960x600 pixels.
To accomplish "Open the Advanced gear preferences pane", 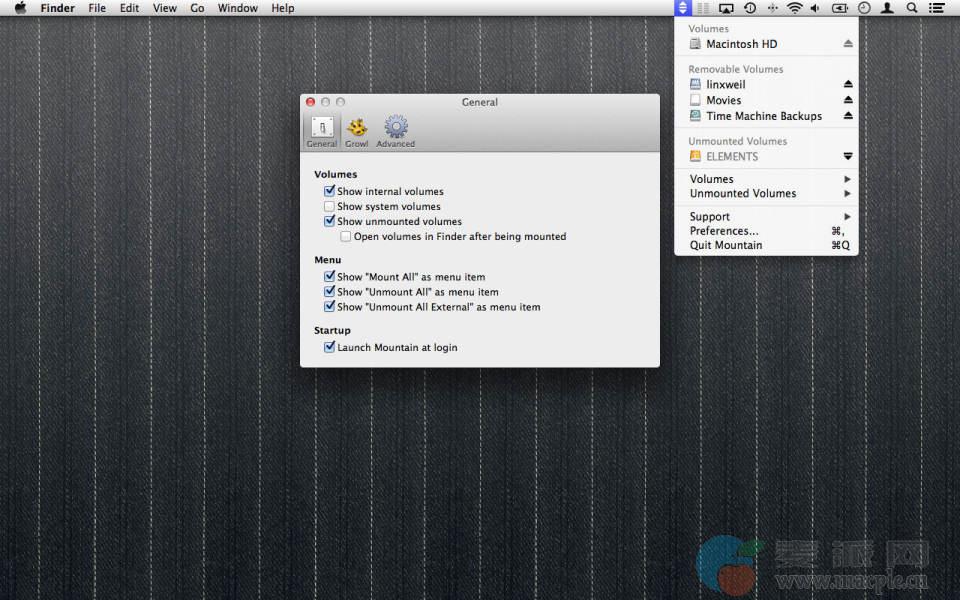I will [396, 130].
